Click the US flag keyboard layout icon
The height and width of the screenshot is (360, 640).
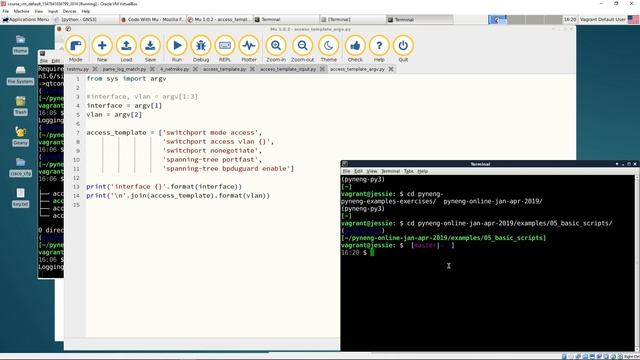pos(633,20)
